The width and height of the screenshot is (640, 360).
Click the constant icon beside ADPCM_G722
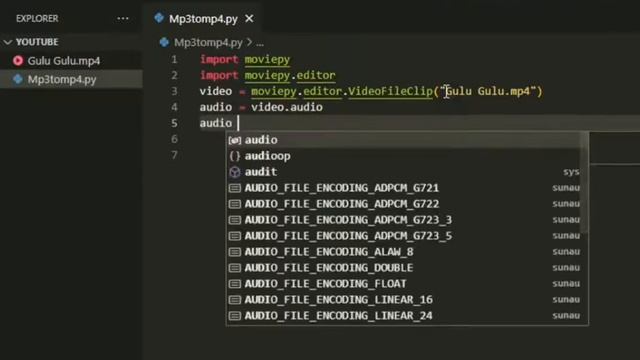pos(235,204)
